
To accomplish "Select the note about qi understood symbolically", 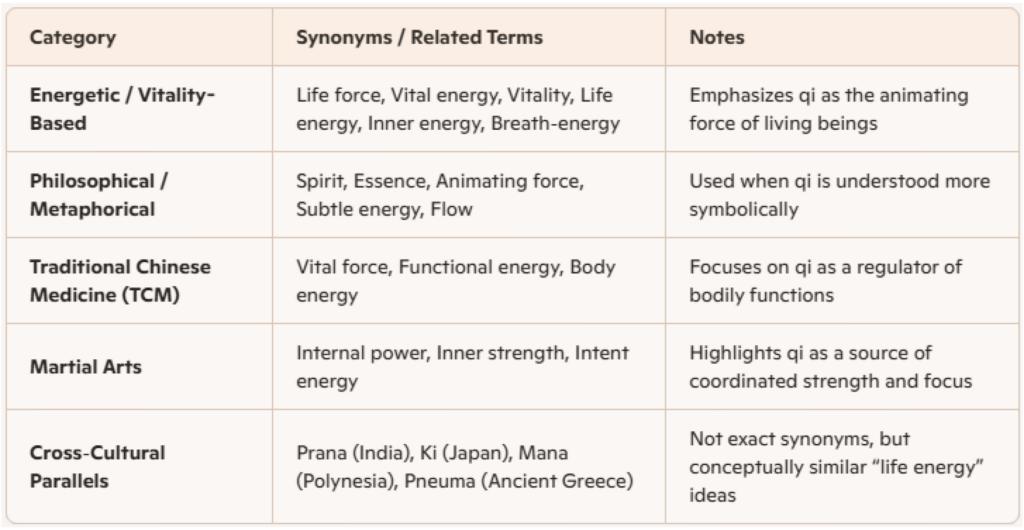I will [839, 195].
